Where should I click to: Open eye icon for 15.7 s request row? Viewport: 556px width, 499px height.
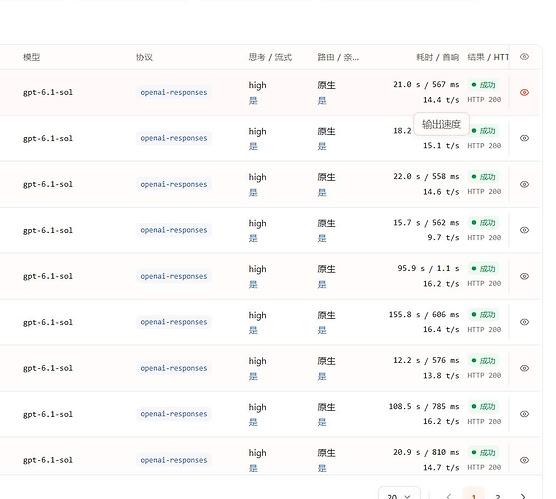524,230
